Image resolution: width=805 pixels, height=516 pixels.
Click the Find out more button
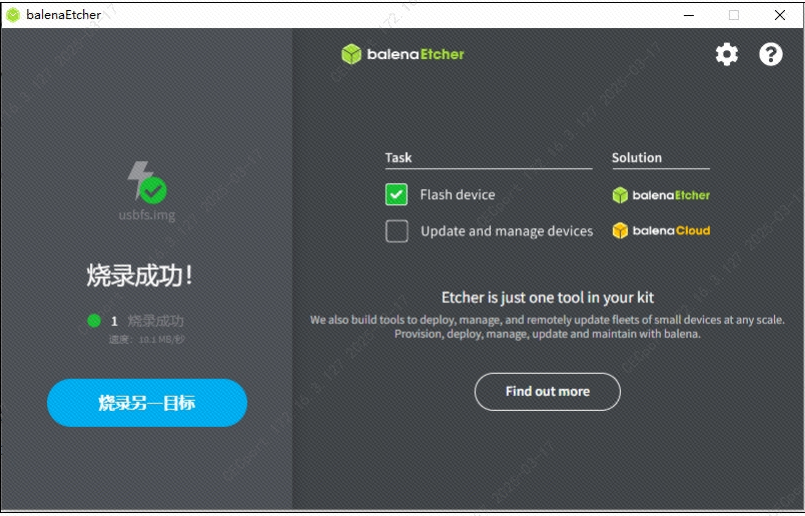coord(547,392)
